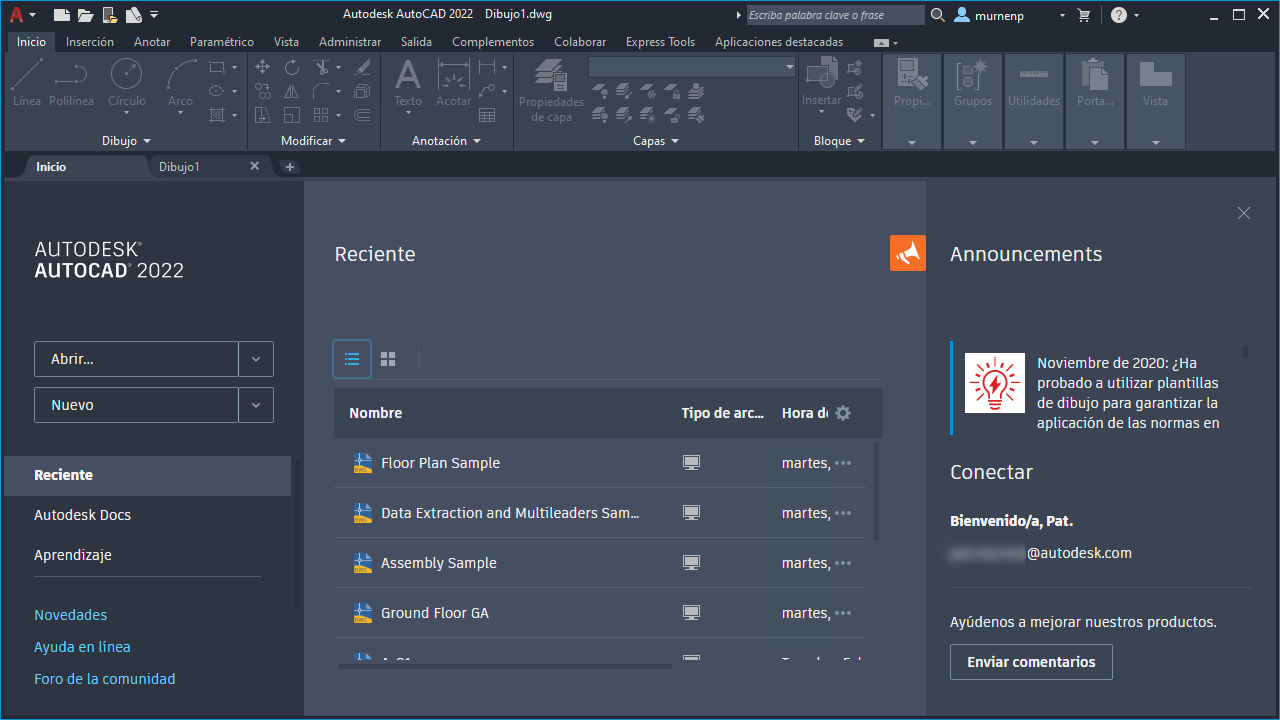
Task: Click new tab plus icon
Action: coord(290,167)
